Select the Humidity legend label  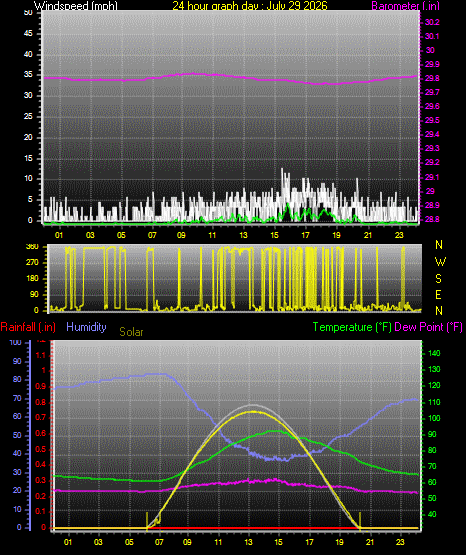tap(86, 326)
